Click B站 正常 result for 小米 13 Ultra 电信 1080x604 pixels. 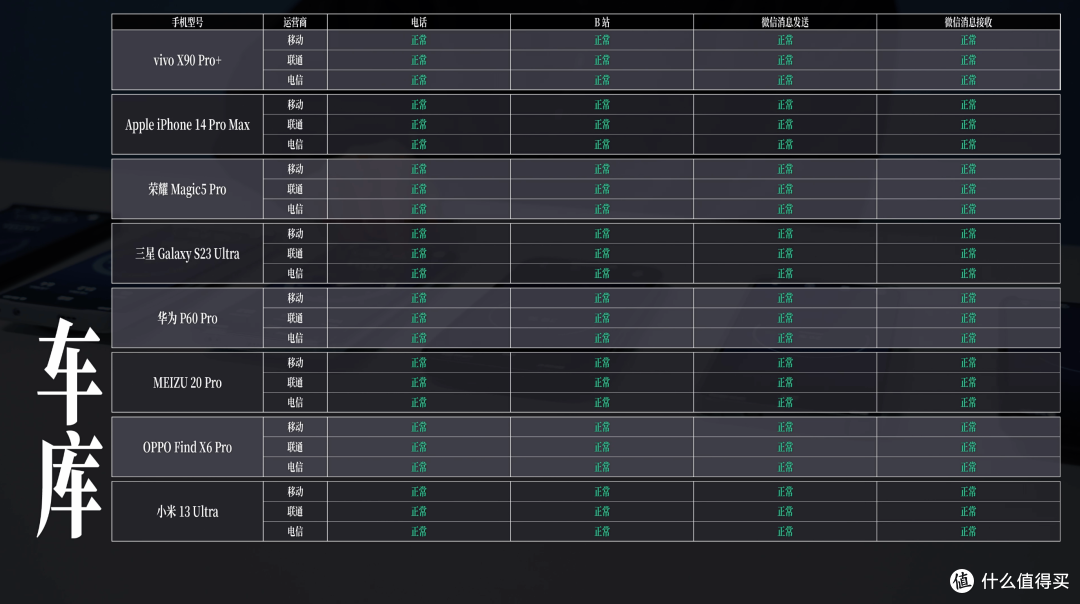(602, 532)
